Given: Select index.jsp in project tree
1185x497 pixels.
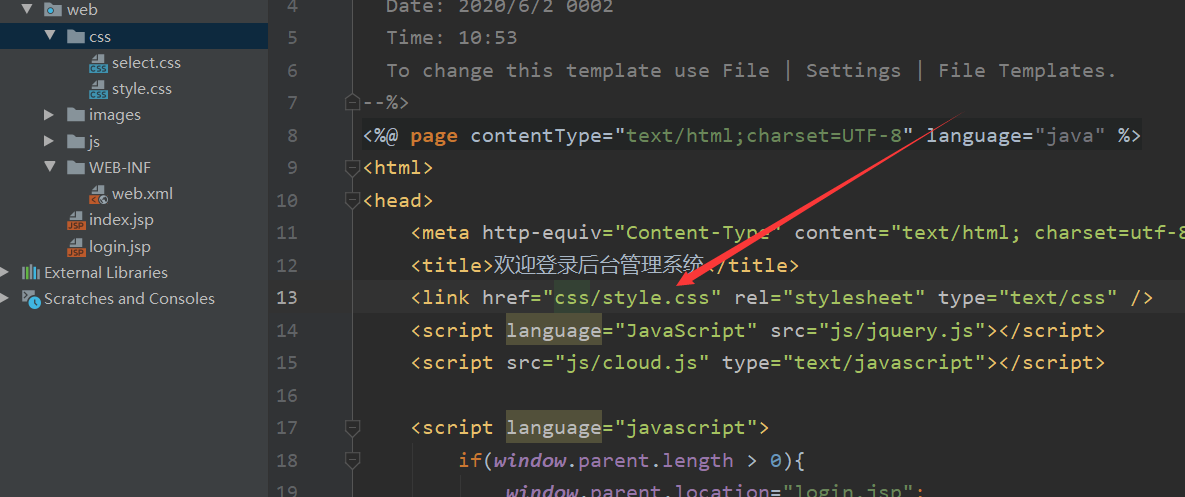Looking at the screenshot, I should 122,221.
